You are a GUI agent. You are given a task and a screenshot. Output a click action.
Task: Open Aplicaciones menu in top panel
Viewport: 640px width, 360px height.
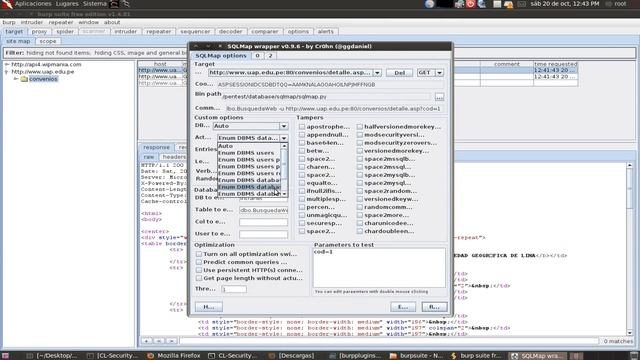click(33, 4)
